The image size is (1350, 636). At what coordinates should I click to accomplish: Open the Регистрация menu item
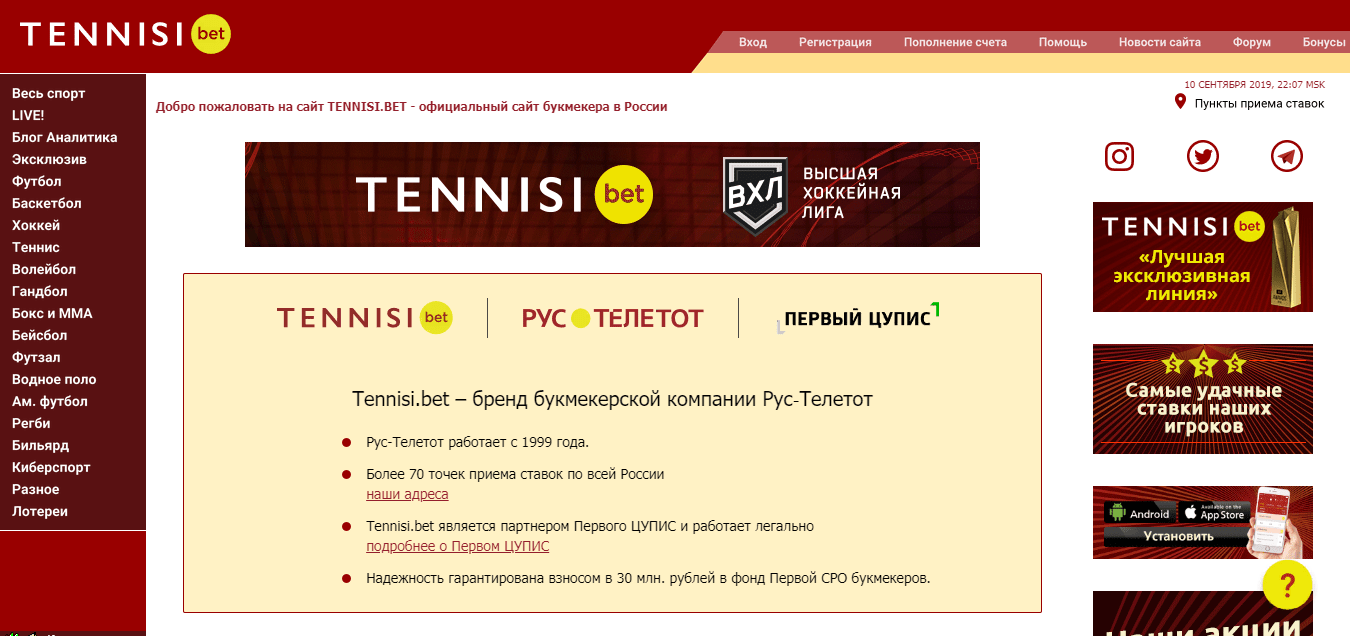pyautogui.click(x=835, y=42)
